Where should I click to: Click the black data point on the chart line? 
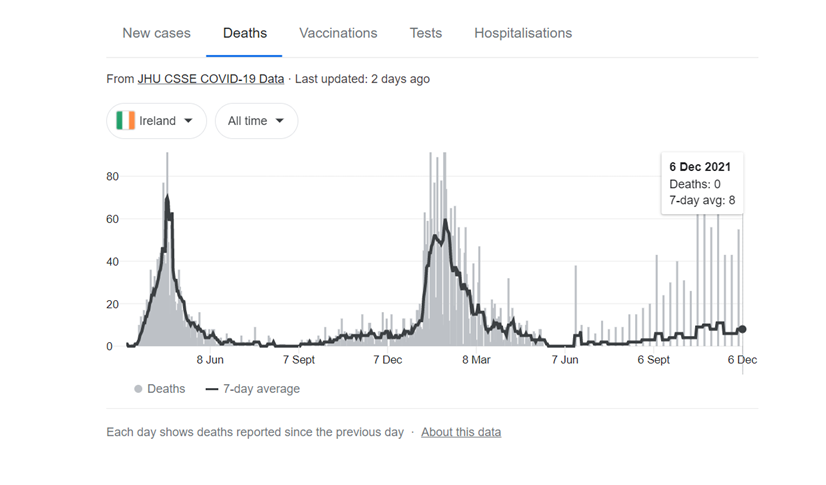pos(742,329)
